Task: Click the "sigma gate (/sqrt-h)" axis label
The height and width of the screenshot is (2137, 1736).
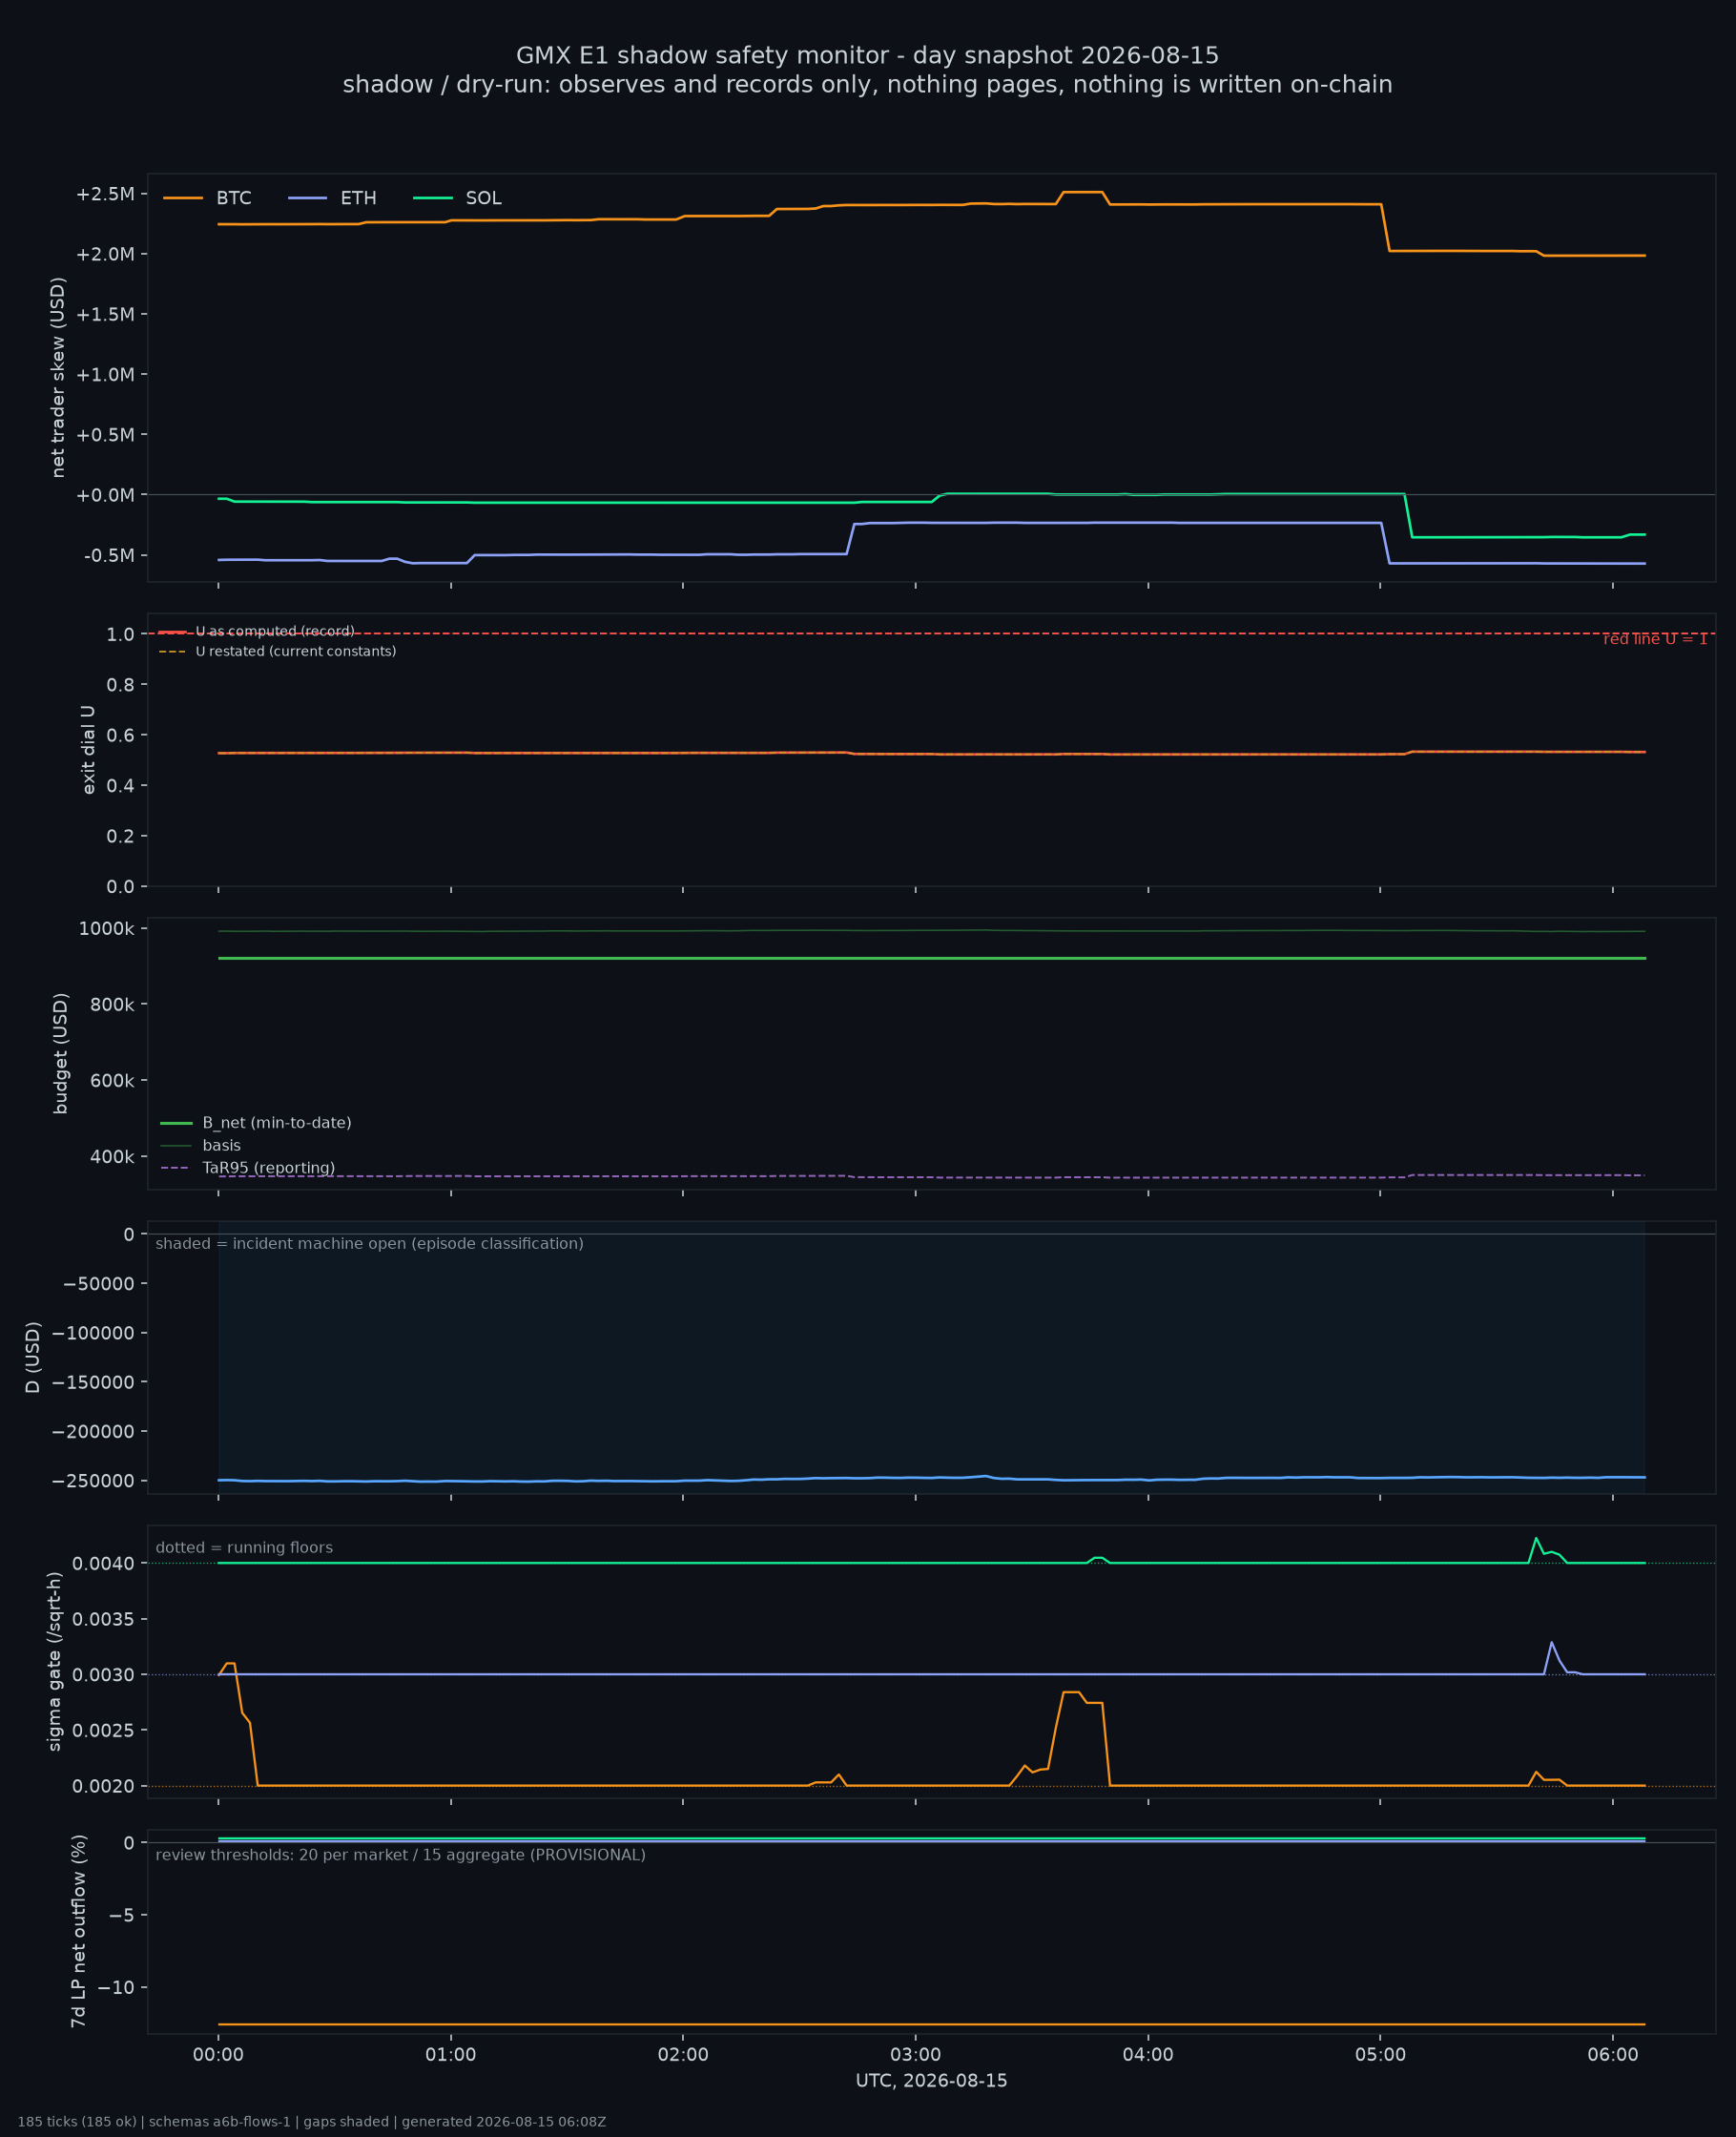Action: pyautogui.click(x=55, y=1661)
